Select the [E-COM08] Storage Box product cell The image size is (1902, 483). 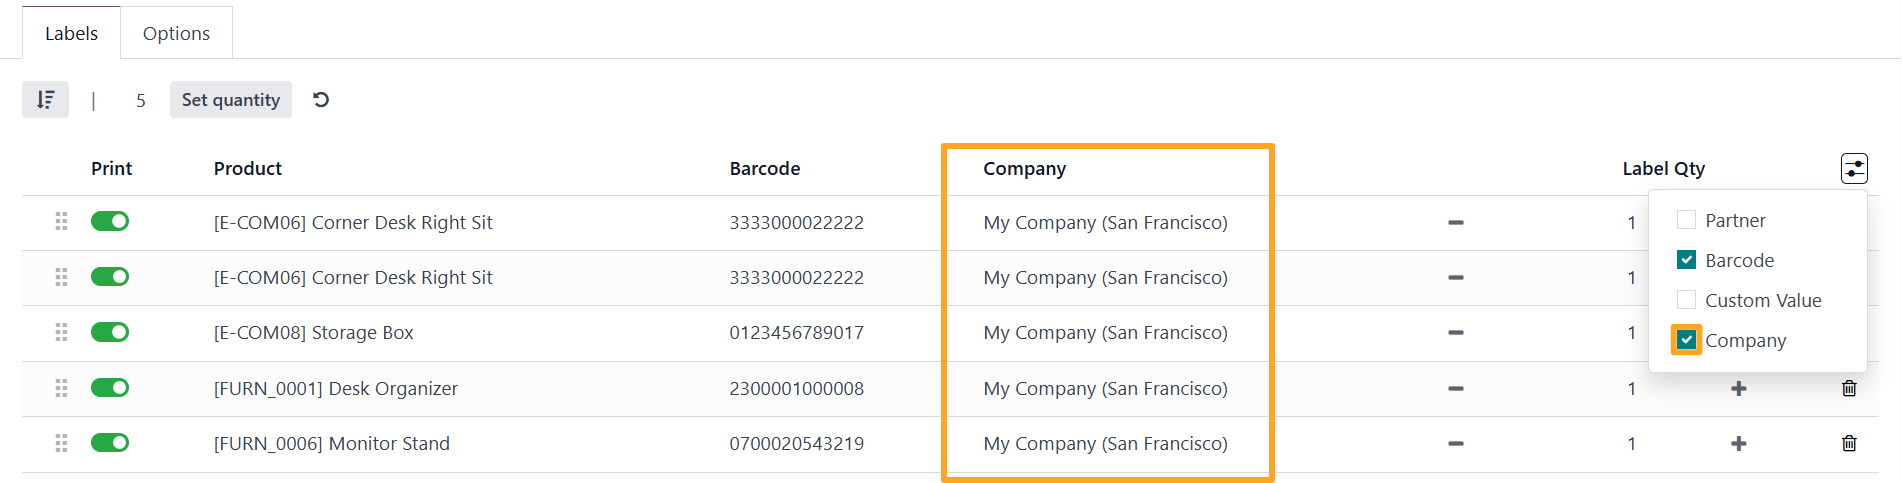314,332
